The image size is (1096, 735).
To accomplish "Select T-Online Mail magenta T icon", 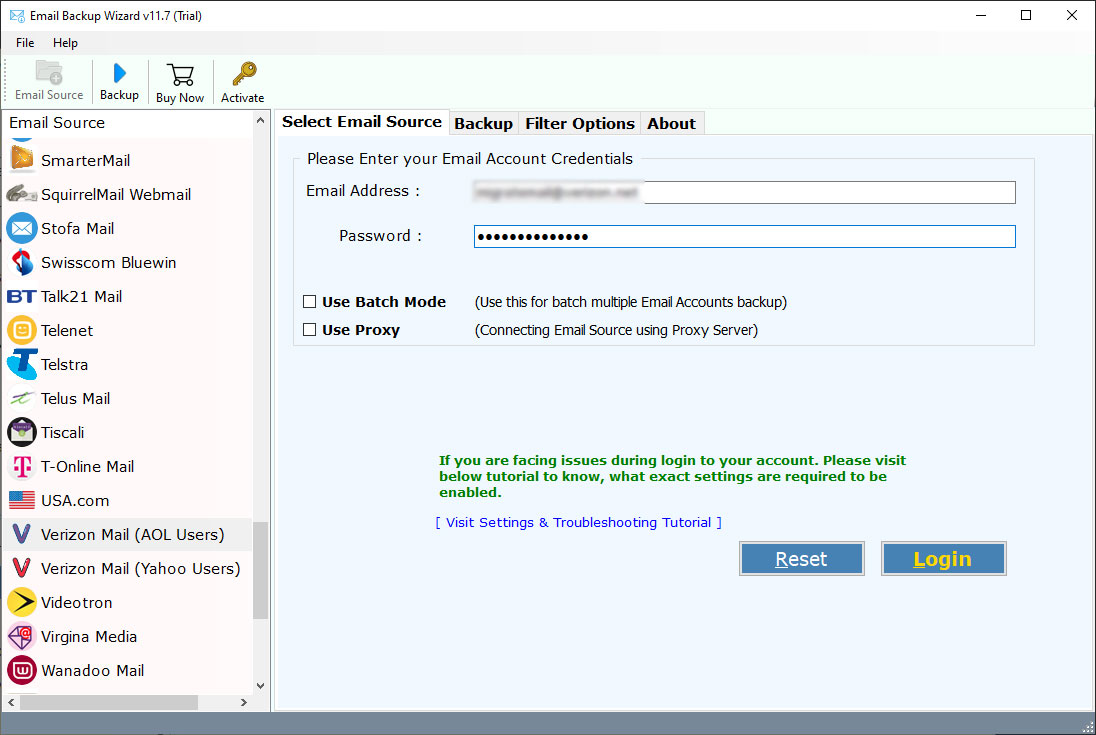I will pos(22,466).
